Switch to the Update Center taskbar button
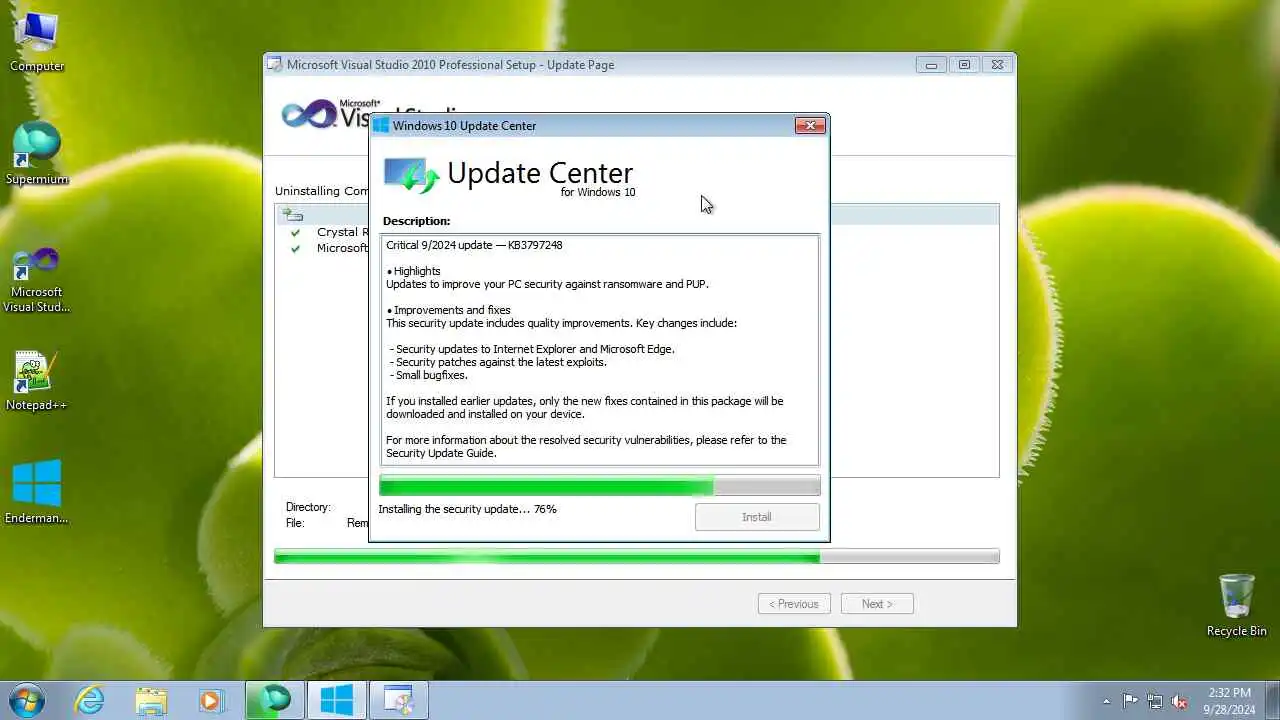Screen dimensions: 1280x720 click(x=336, y=700)
